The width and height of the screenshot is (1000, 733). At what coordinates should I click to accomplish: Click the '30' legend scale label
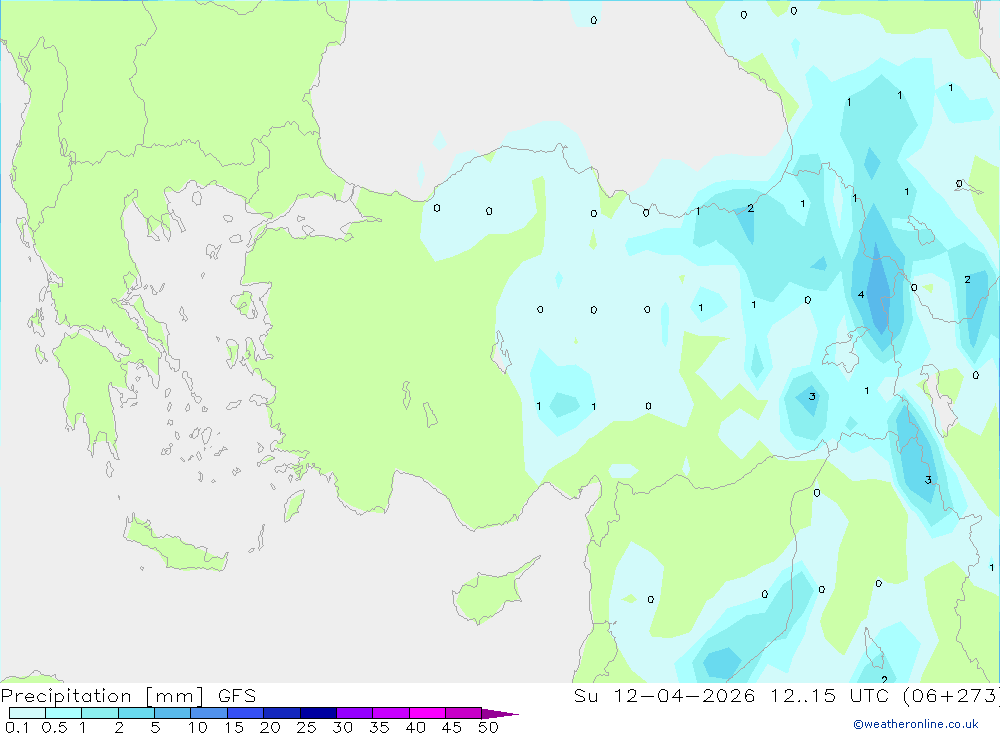[x=342, y=727]
